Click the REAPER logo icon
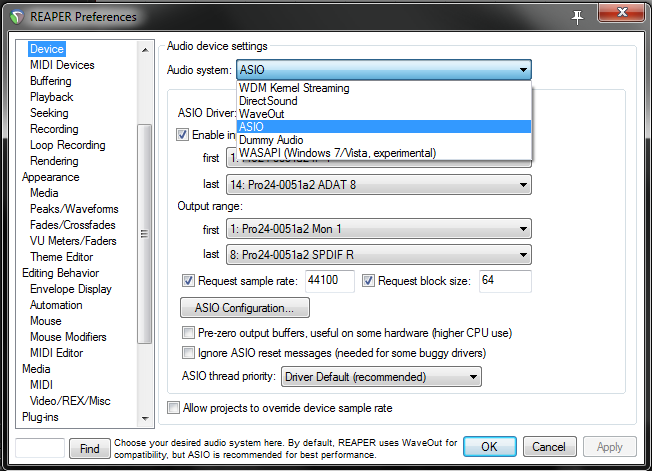This screenshot has height=471, width=652. (17, 17)
